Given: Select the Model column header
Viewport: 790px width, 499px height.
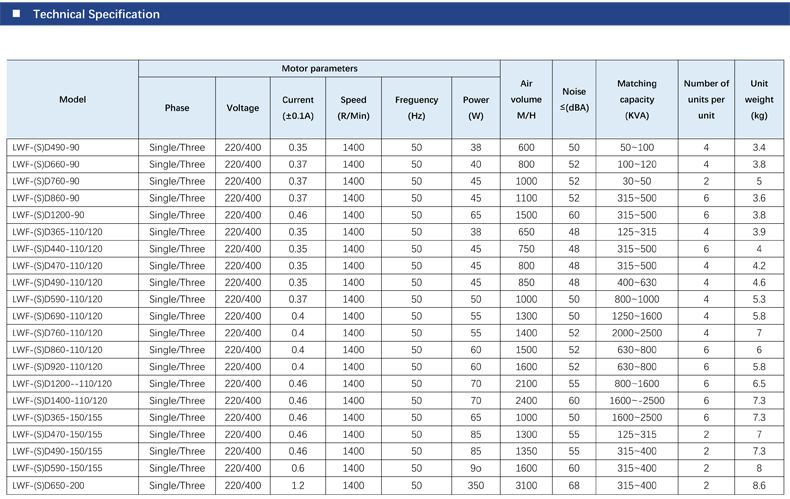Looking at the screenshot, I should pyautogui.click(x=73, y=99).
